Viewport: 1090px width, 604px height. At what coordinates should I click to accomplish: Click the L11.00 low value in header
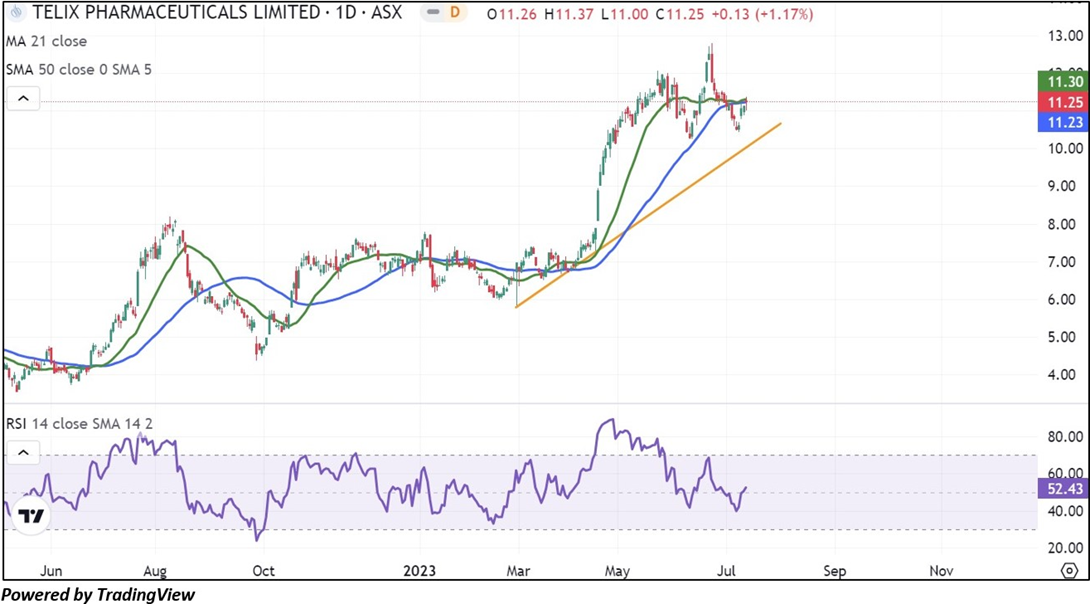tap(625, 14)
